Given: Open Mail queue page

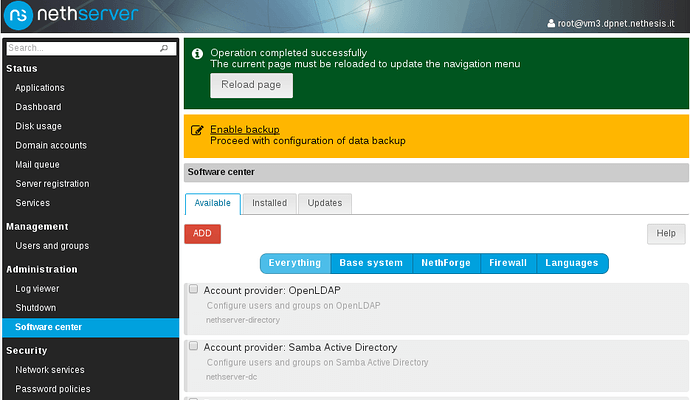Looking at the screenshot, I should [37, 165].
